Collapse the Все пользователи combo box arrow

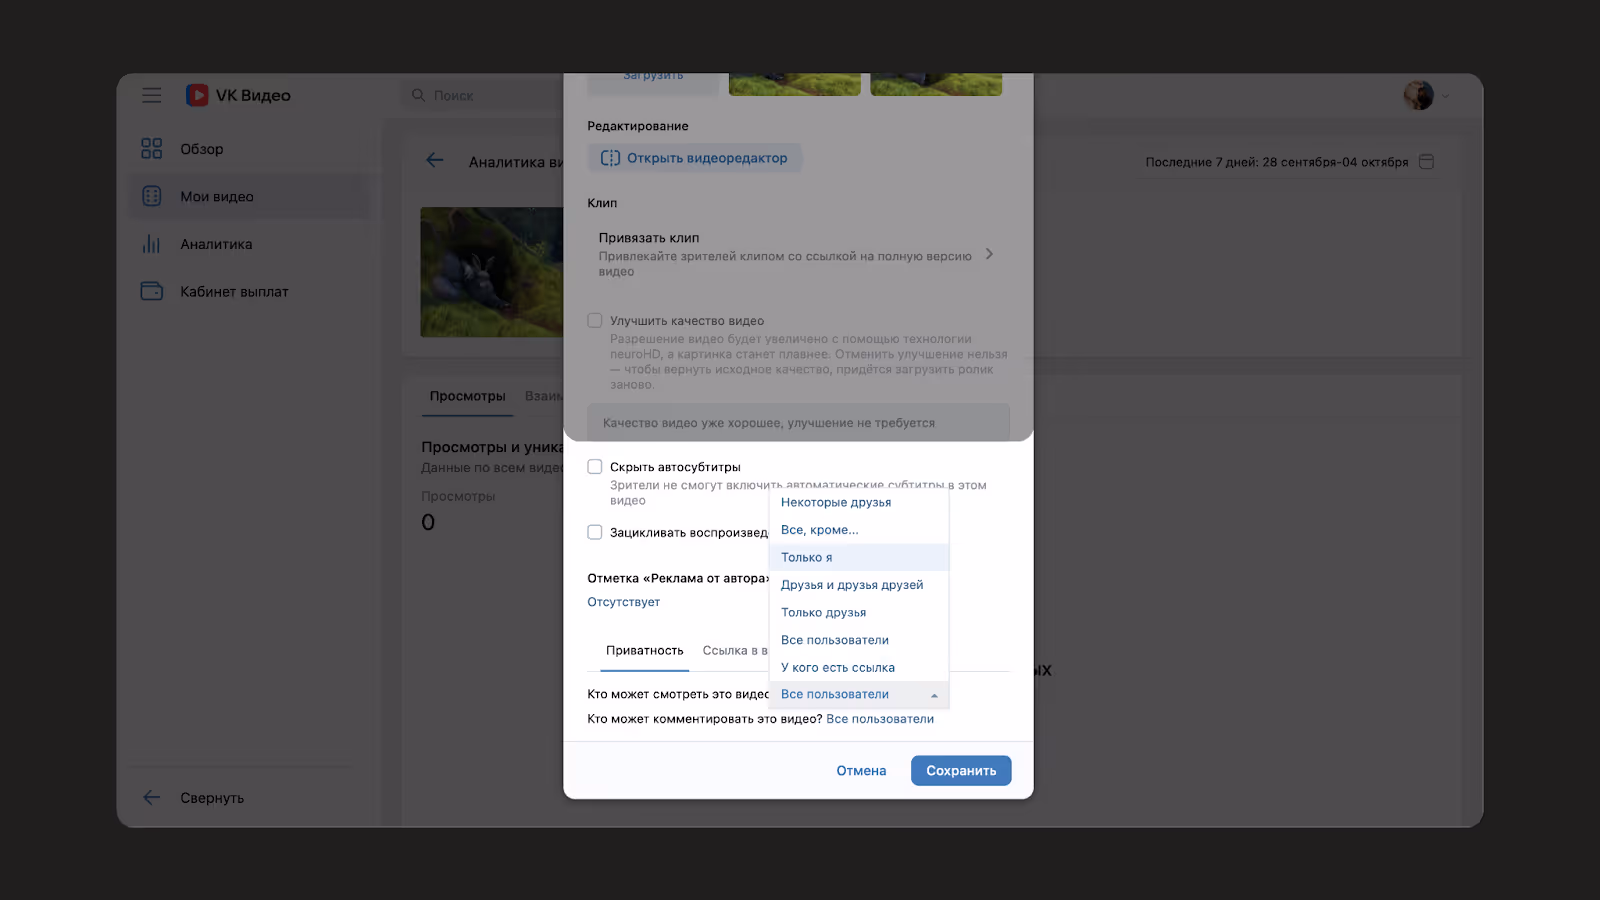[934, 695]
